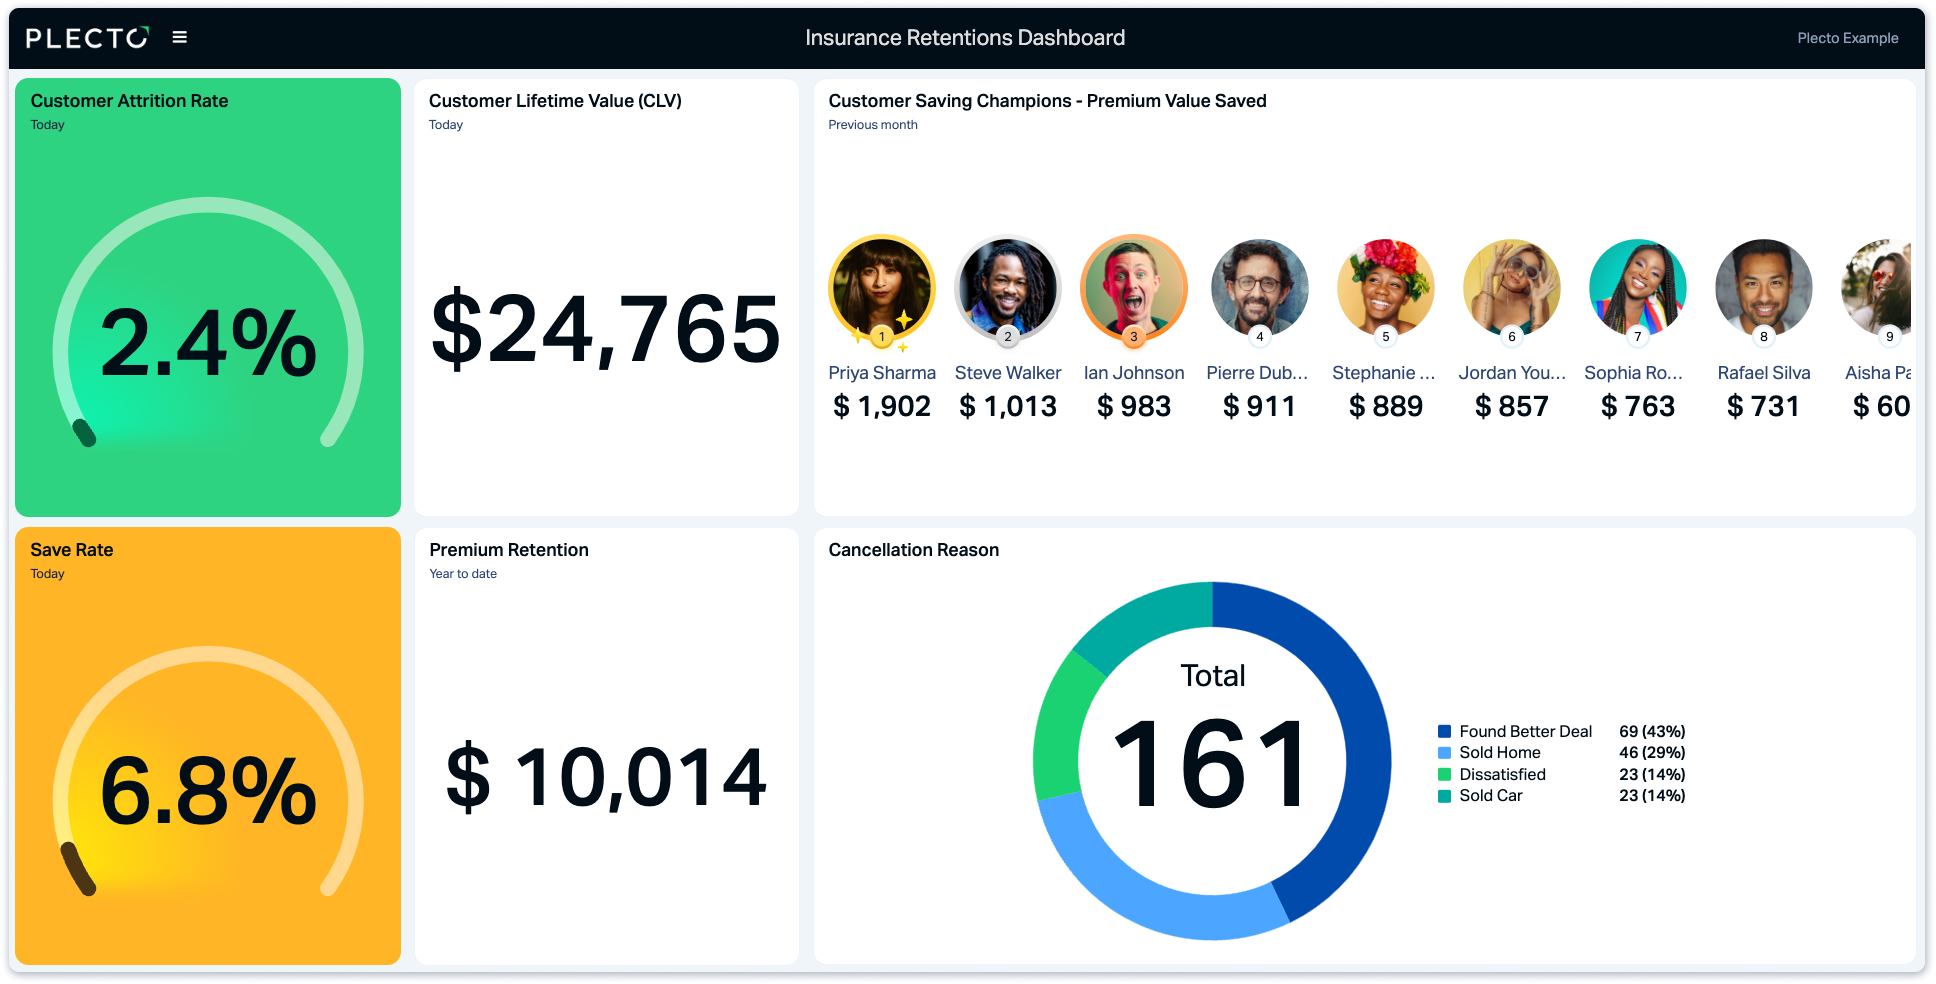The width and height of the screenshot is (1936, 984).
Task: Select Priya Sharma's avatar
Action: (882, 287)
